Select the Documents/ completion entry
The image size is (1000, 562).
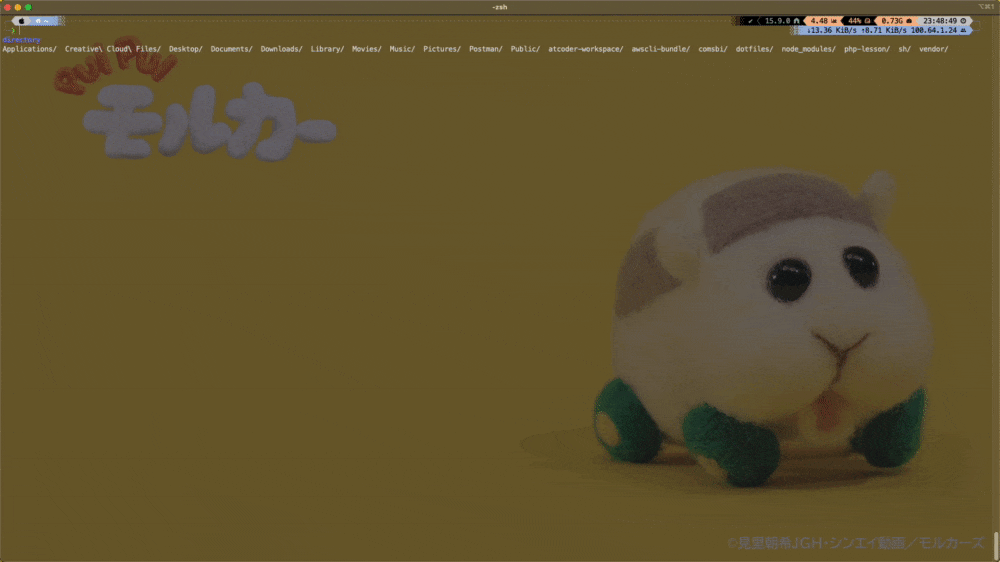click(232, 48)
